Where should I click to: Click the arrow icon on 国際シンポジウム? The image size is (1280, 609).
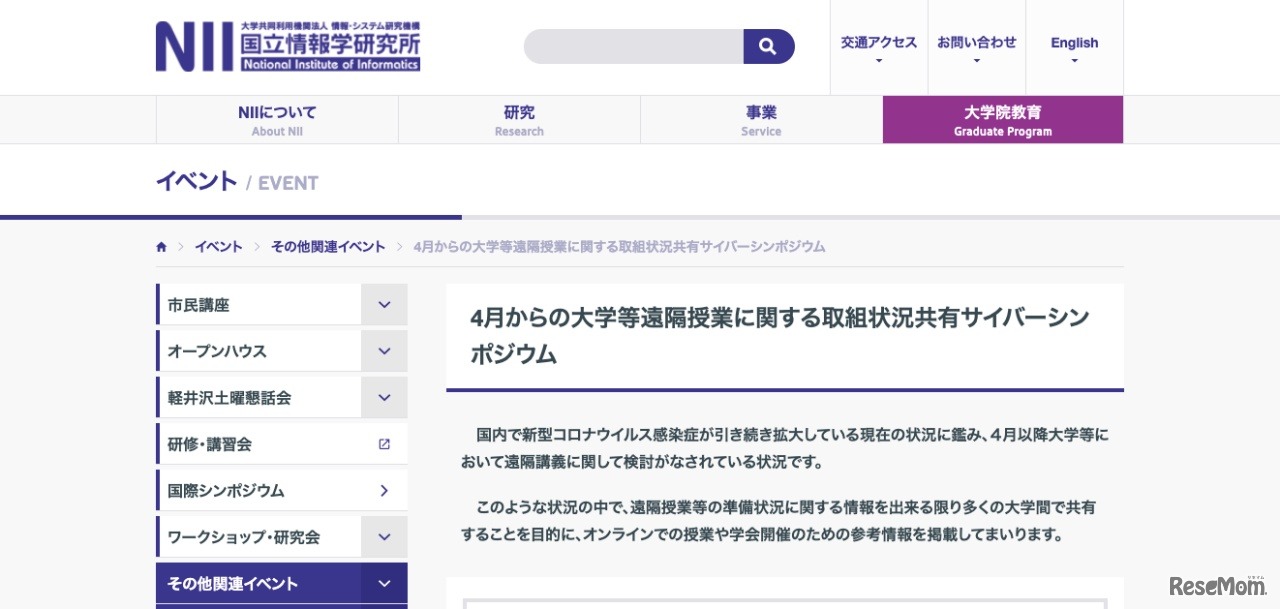click(x=384, y=490)
